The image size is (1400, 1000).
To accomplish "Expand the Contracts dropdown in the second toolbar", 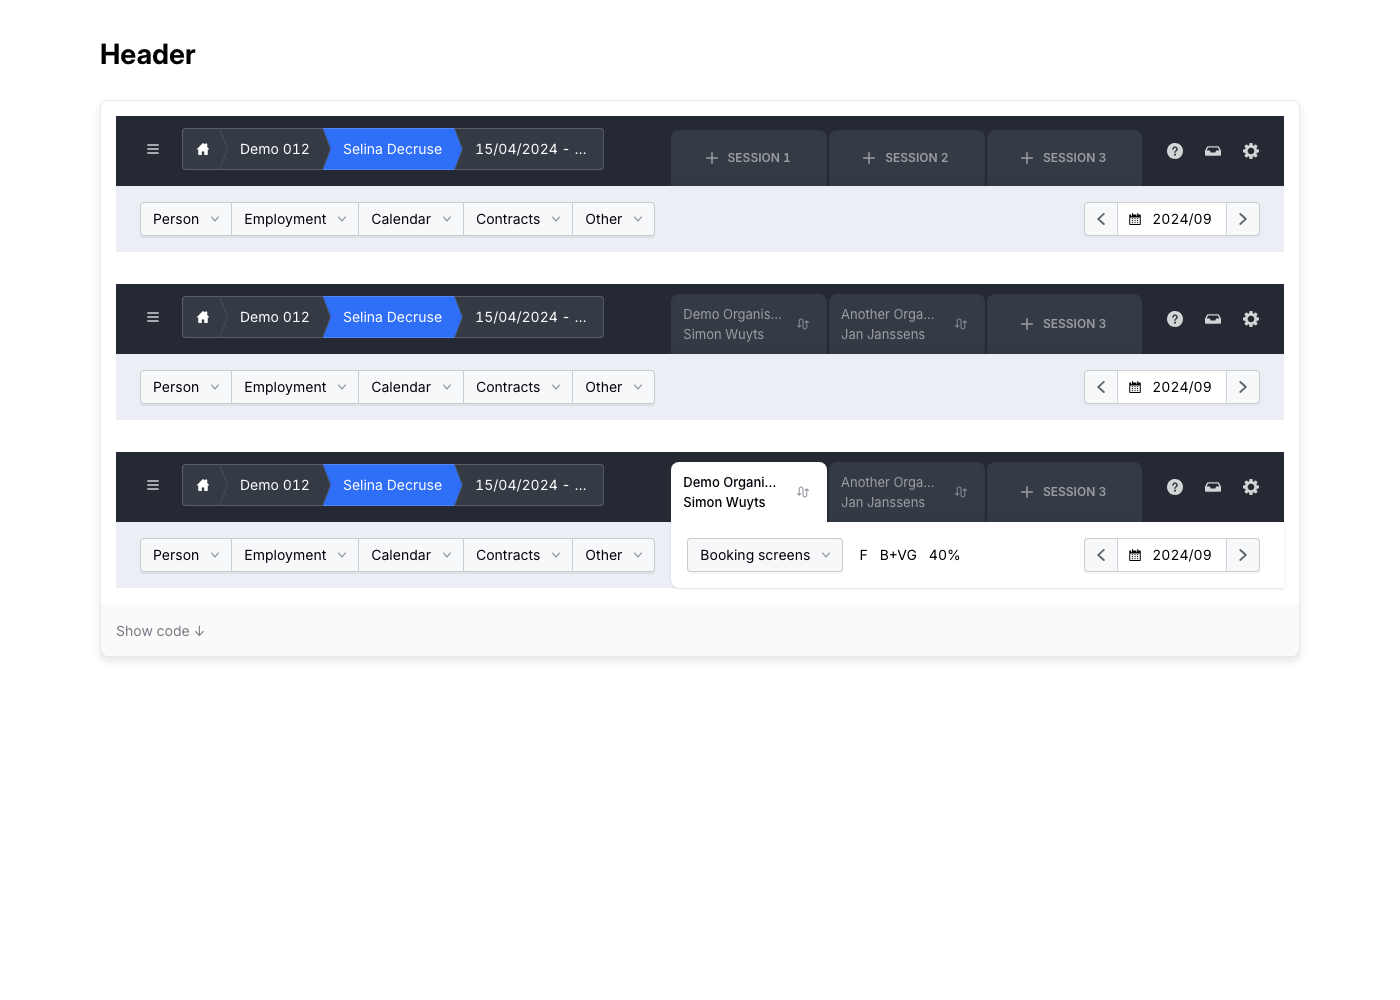I will (517, 387).
